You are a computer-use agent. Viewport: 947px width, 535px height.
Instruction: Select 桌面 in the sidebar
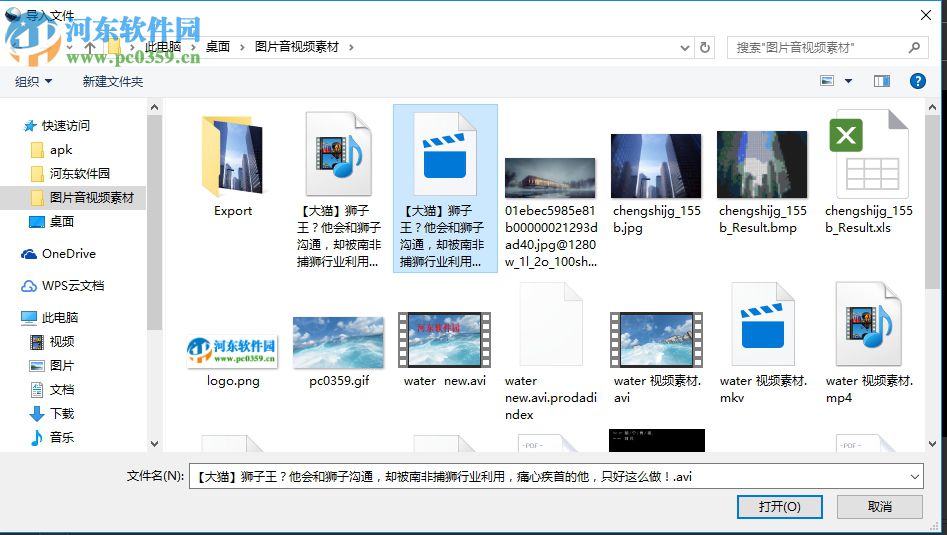click(x=60, y=222)
